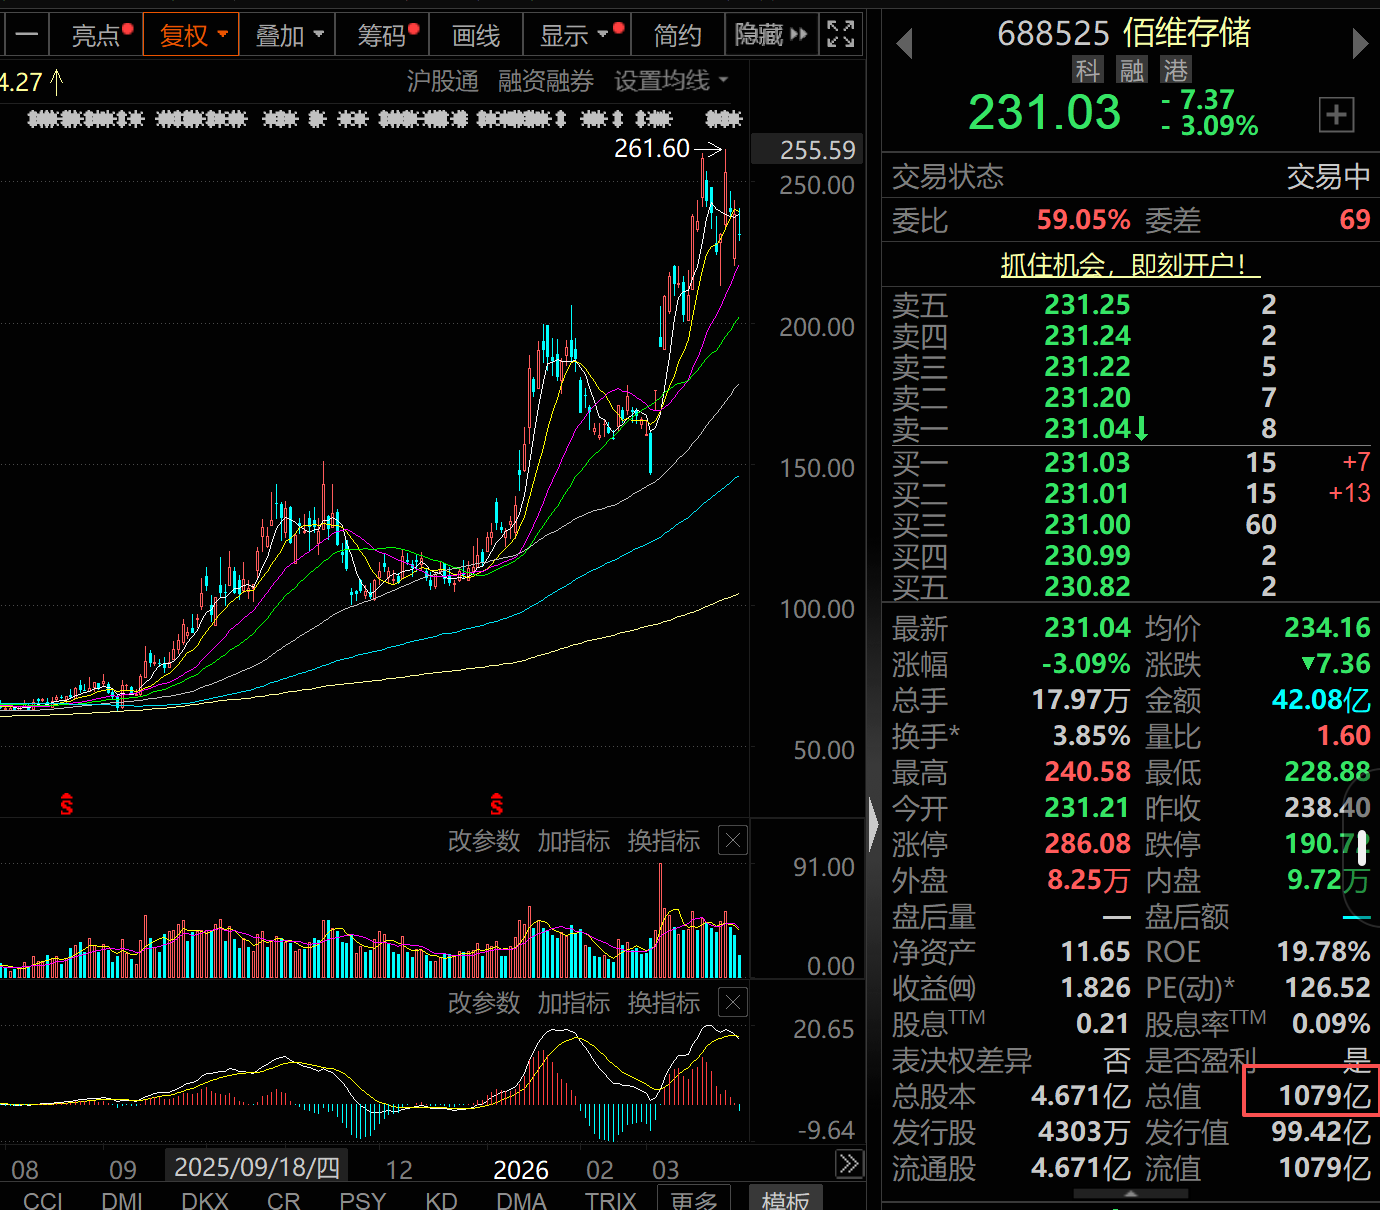This screenshot has width=1380, height=1210.
Task: Go to previous stock with left arrow
Action: click(x=904, y=44)
